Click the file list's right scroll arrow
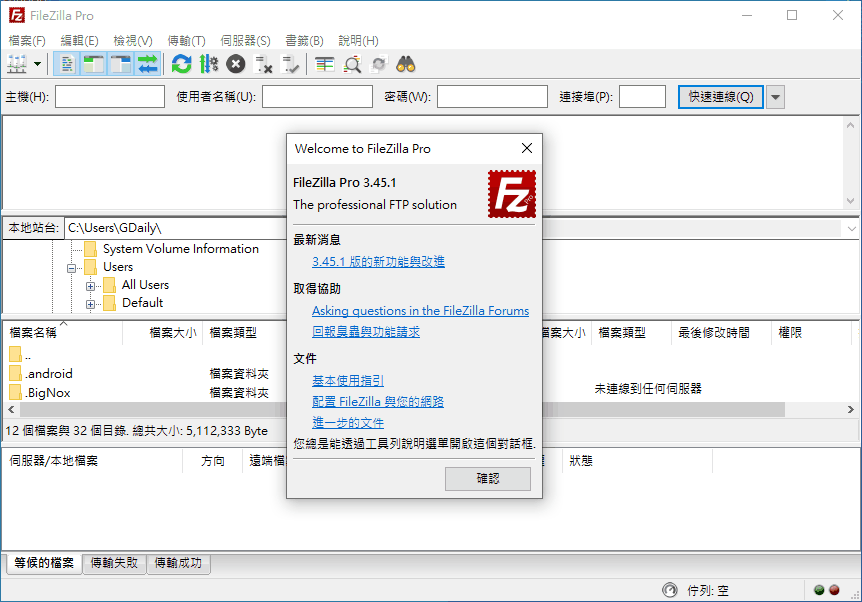The width and height of the screenshot is (862, 602). [850, 410]
